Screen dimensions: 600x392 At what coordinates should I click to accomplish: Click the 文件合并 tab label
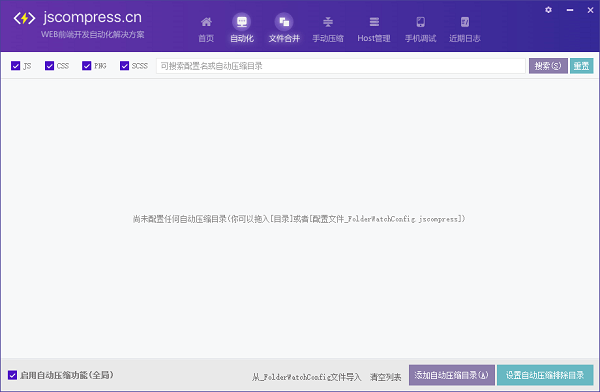[x=284, y=38]
